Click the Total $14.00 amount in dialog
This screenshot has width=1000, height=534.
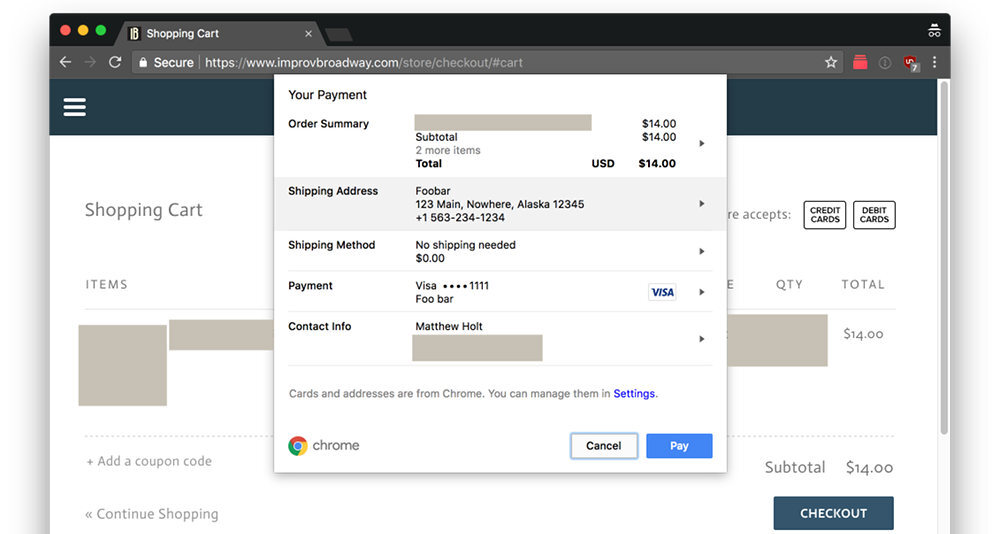point(657,163)
